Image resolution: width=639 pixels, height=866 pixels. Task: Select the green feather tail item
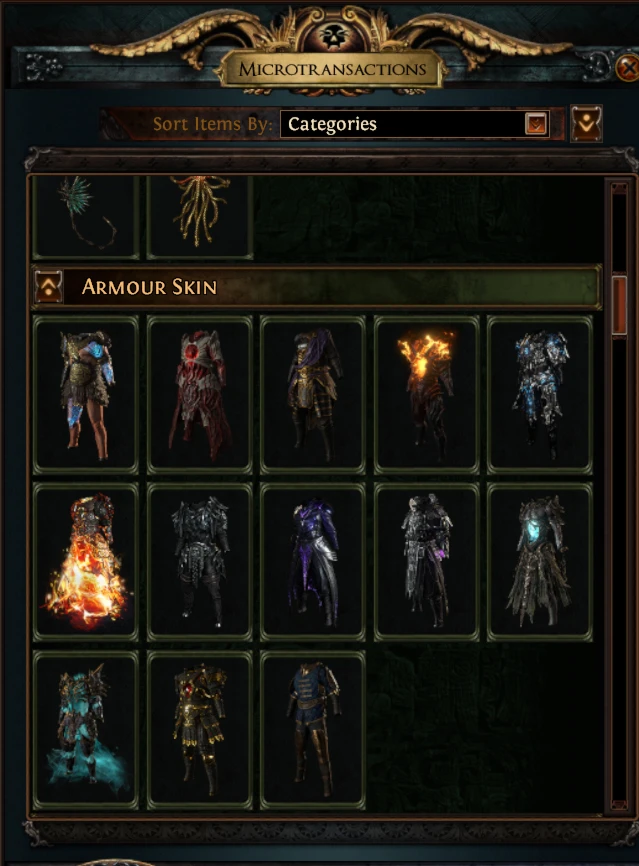tap(86, 216)
